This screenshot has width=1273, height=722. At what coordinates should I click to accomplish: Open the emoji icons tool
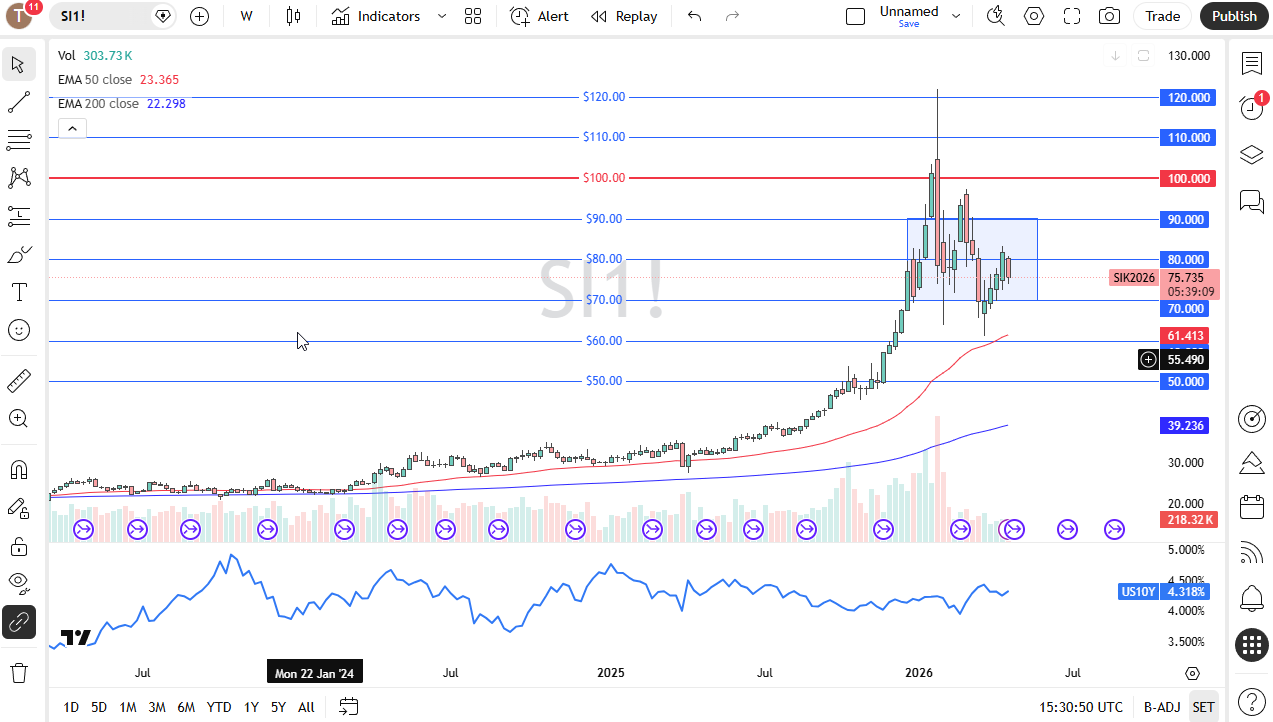coord(18,330)
